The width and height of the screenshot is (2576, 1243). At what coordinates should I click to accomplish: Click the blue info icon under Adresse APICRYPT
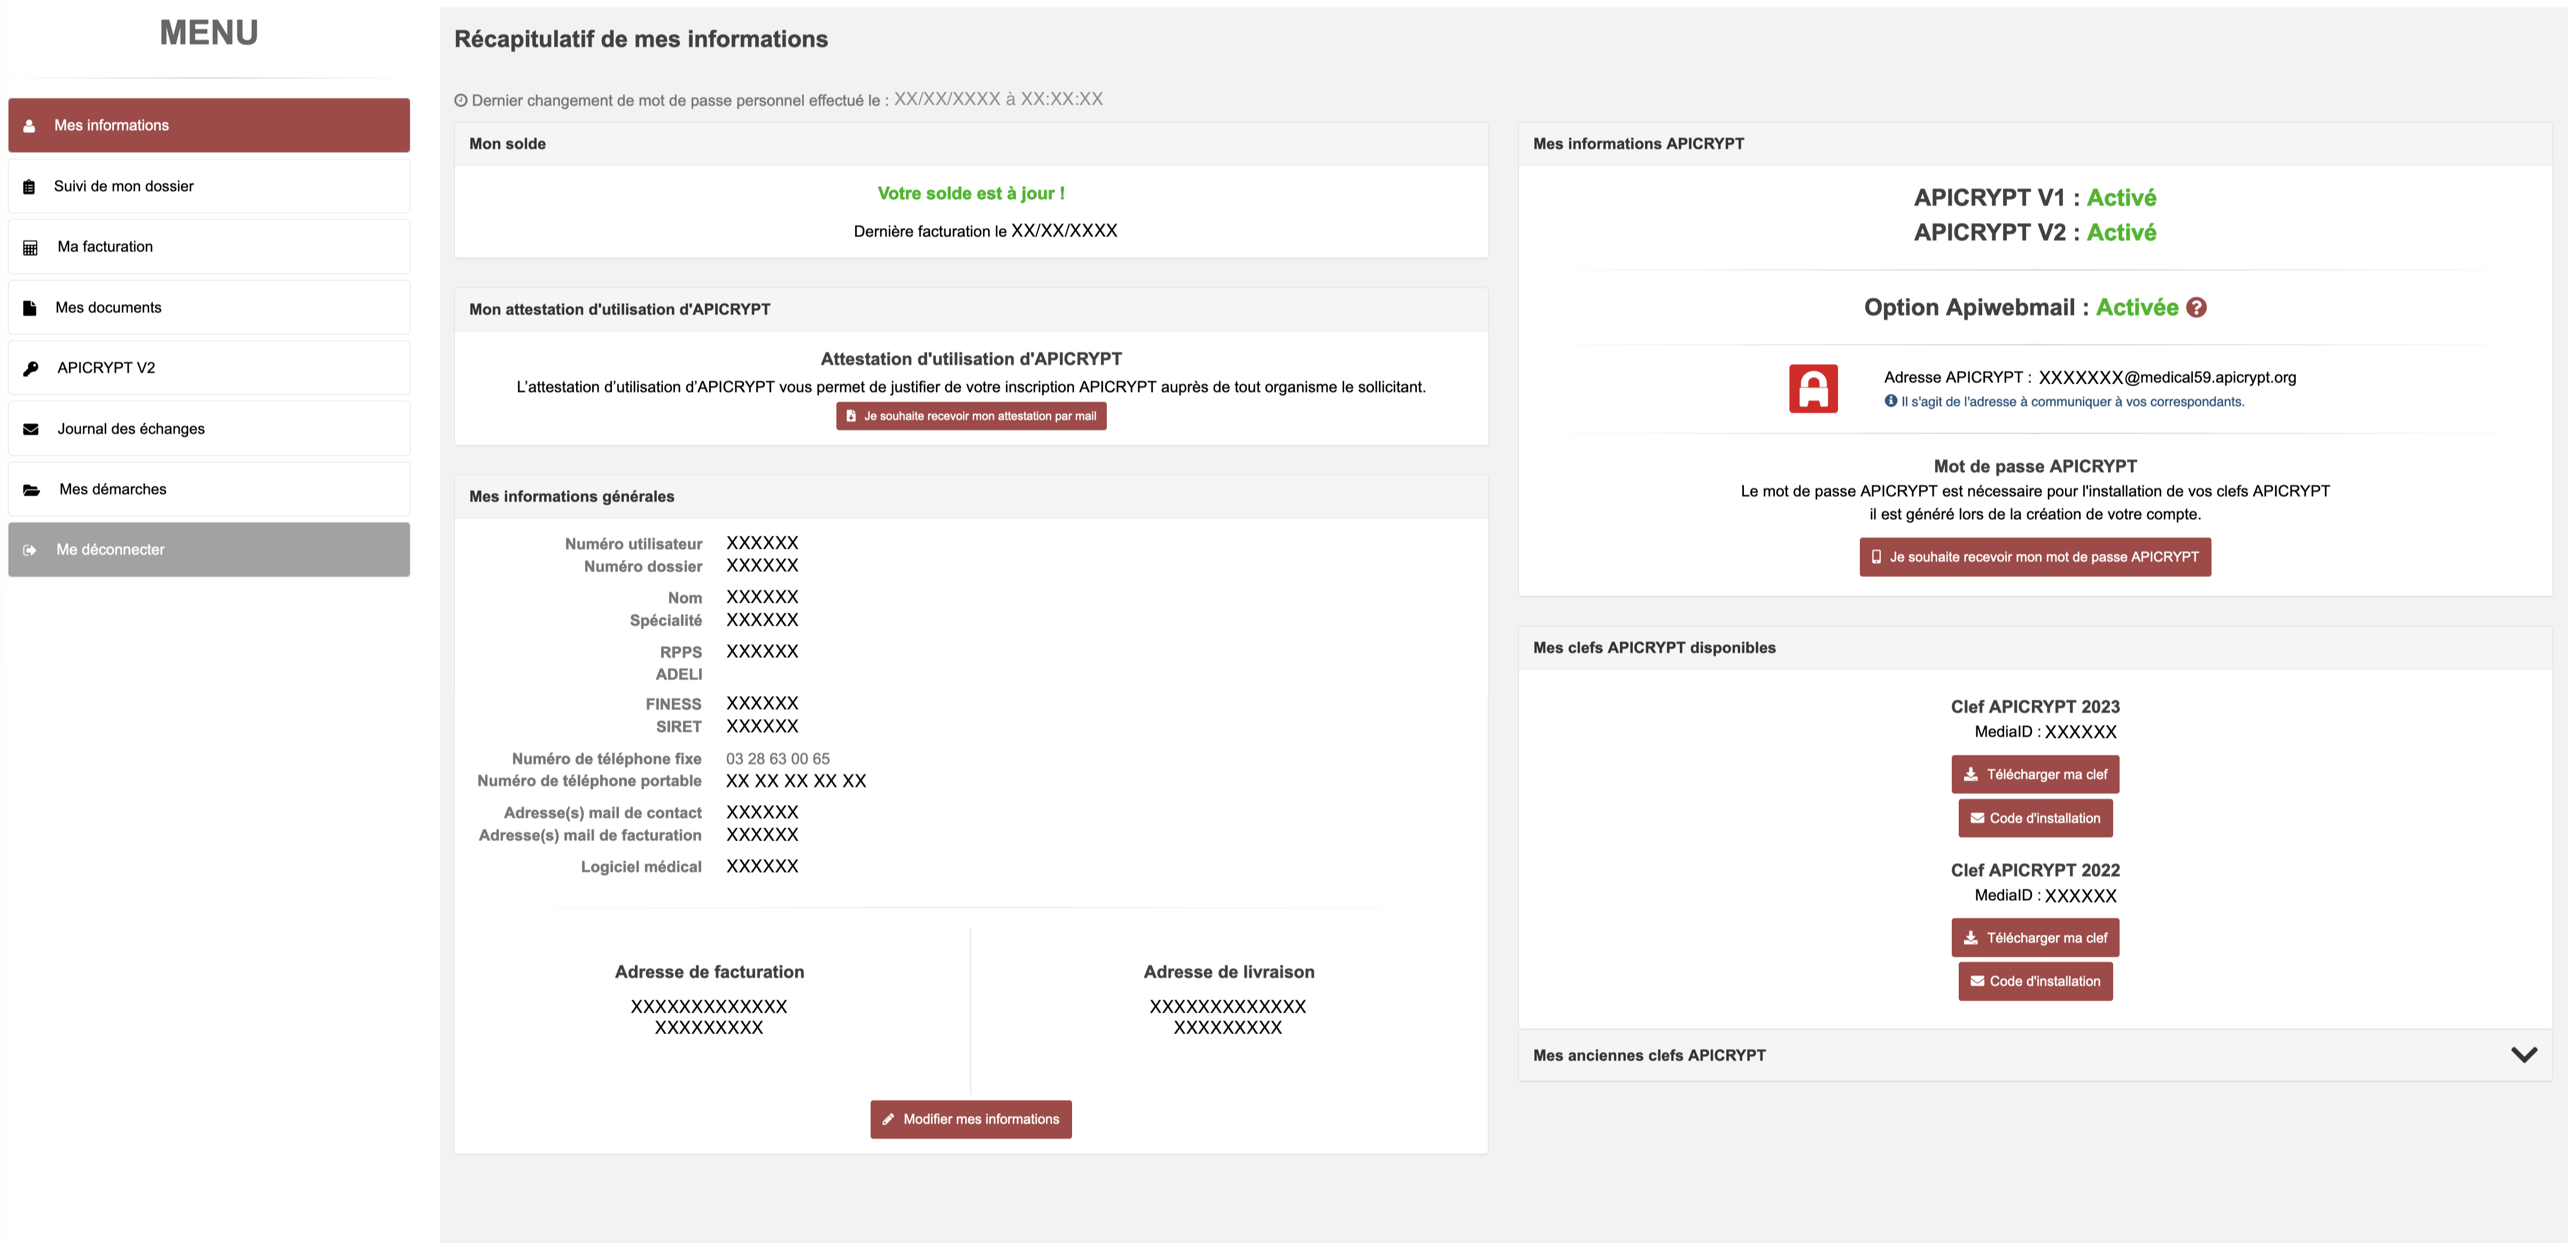pyautogui.click(x=1890, y=401)
